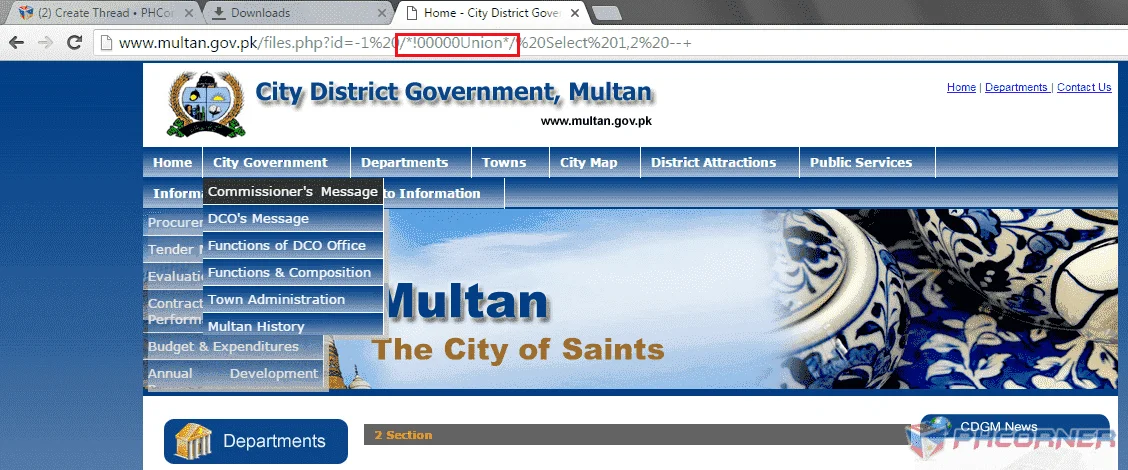Select Functions & Composition entry
This screenshot has width=1128, height=470.
click(x=293, y=273)
